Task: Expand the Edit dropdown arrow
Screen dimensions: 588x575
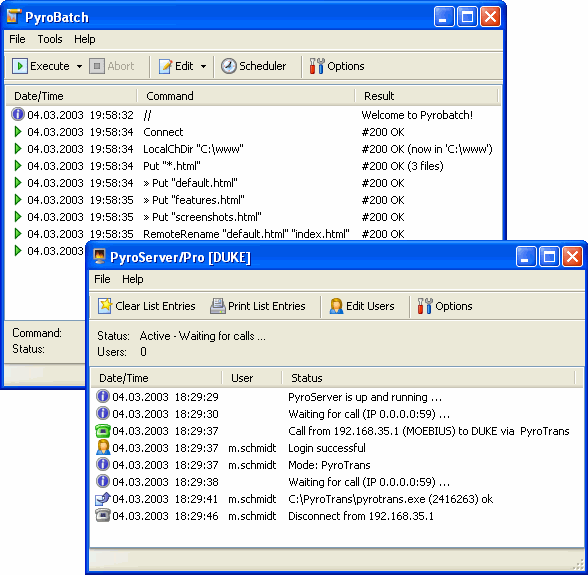Action: click(x=203, y=67)
